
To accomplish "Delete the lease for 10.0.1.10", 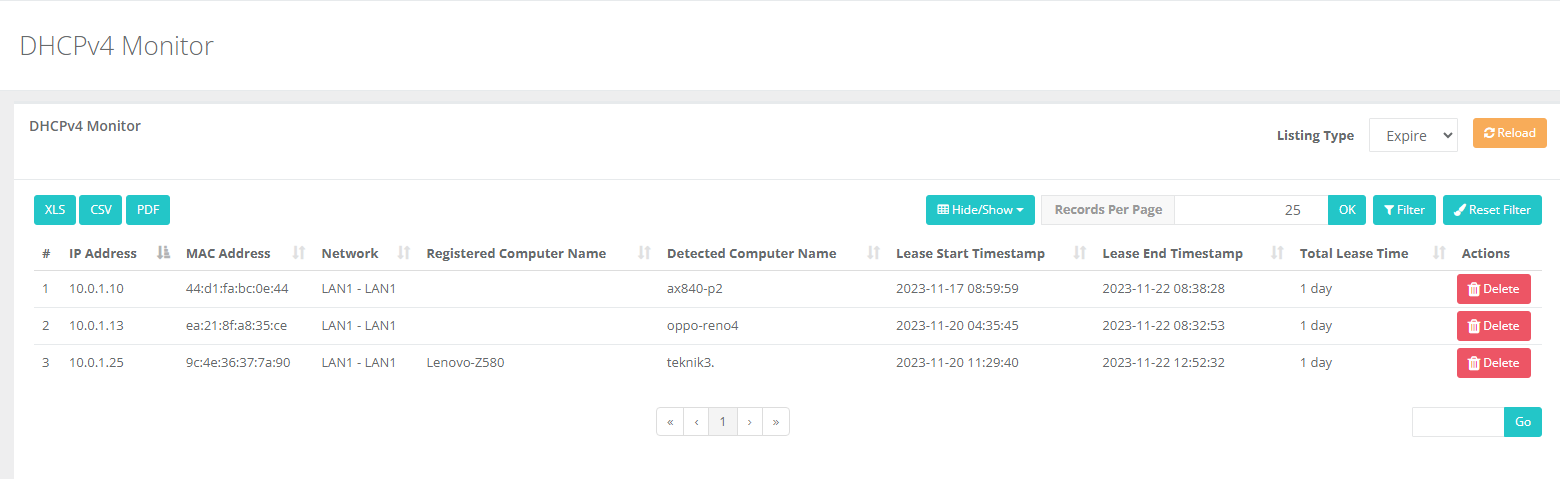I will tap(1493, 289).
